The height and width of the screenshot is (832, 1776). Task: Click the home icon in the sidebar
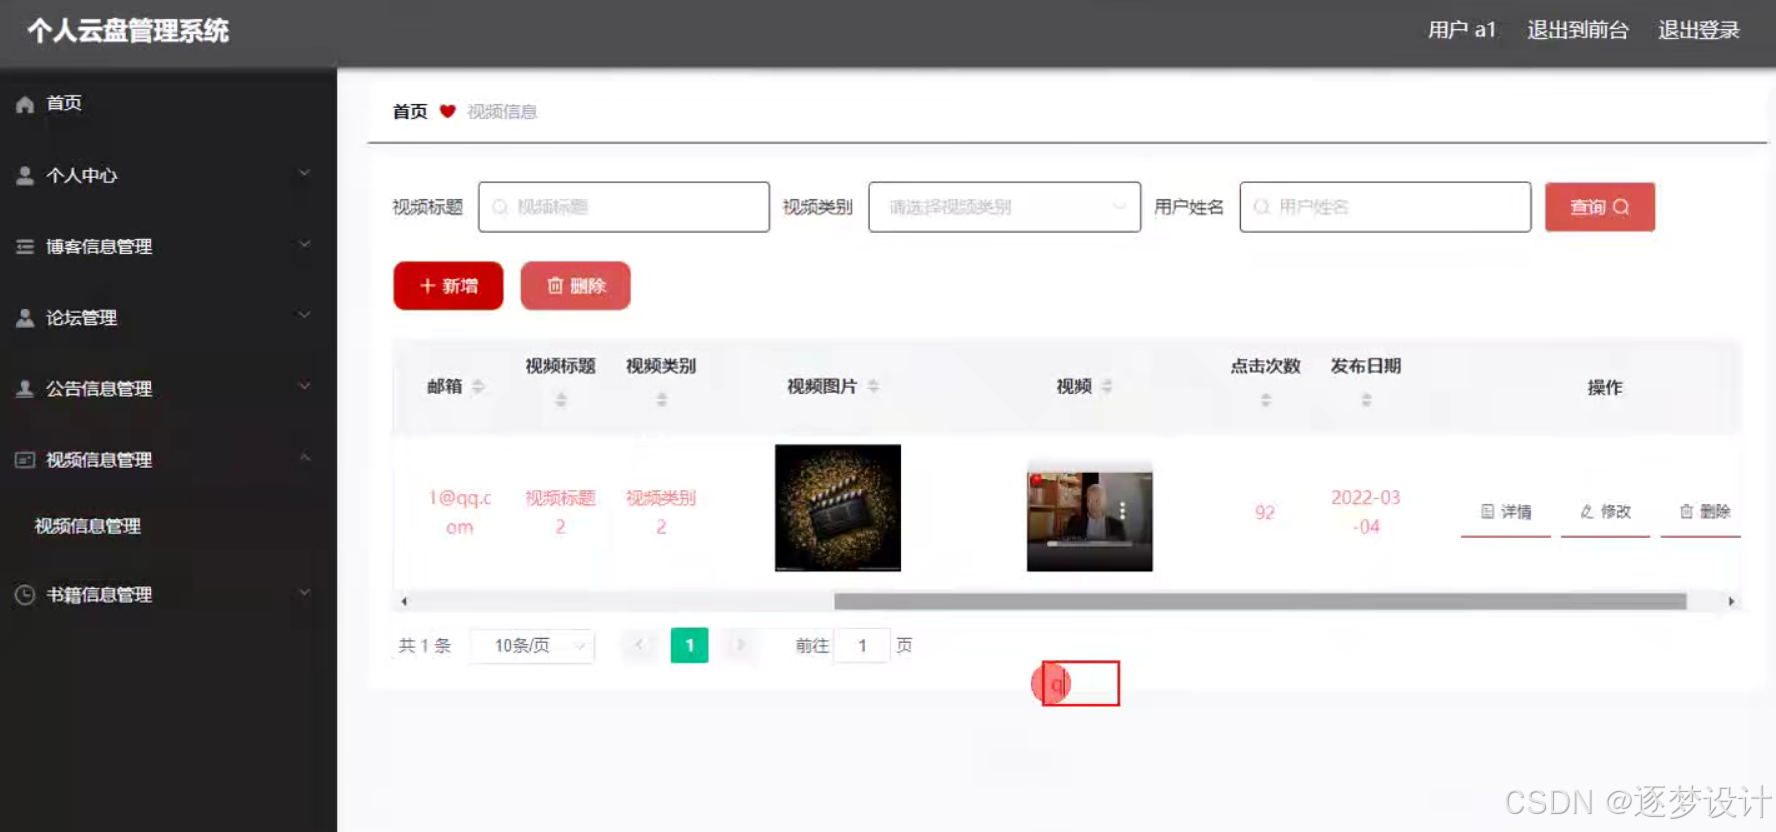[25, 104]
